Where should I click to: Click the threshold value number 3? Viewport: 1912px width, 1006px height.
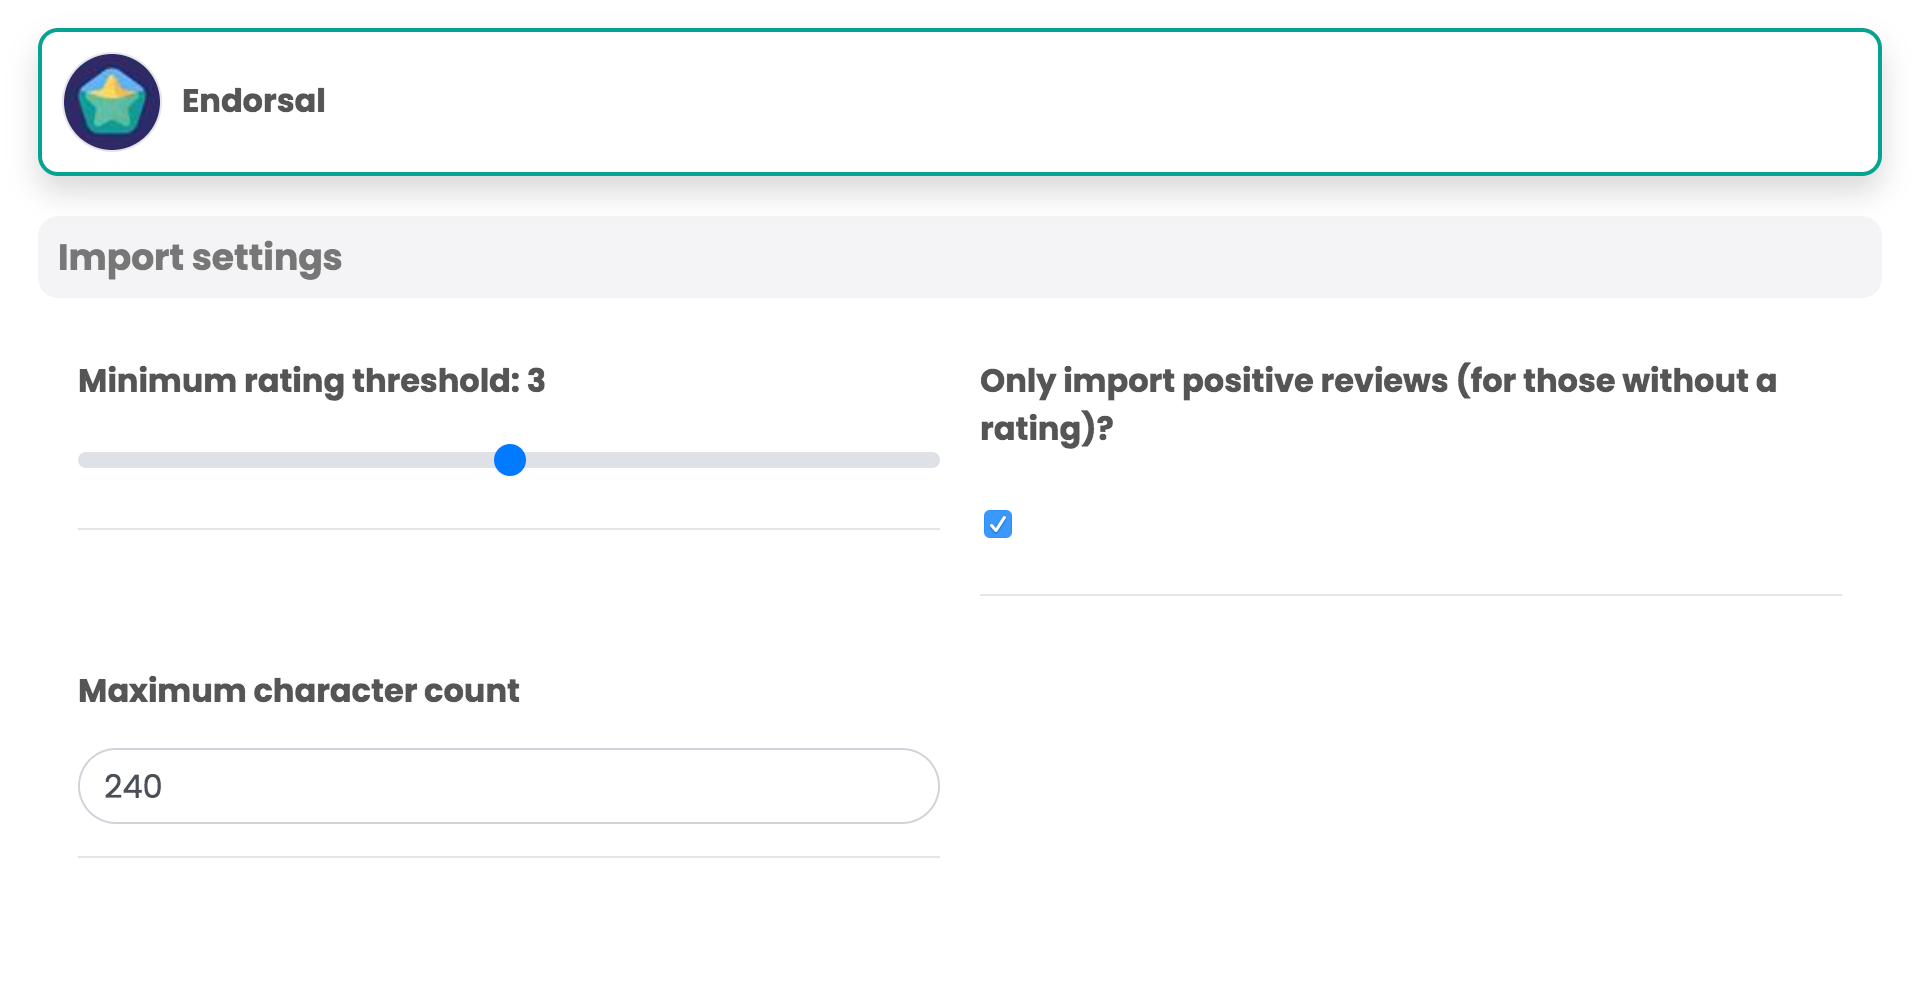tap(537, 381)
